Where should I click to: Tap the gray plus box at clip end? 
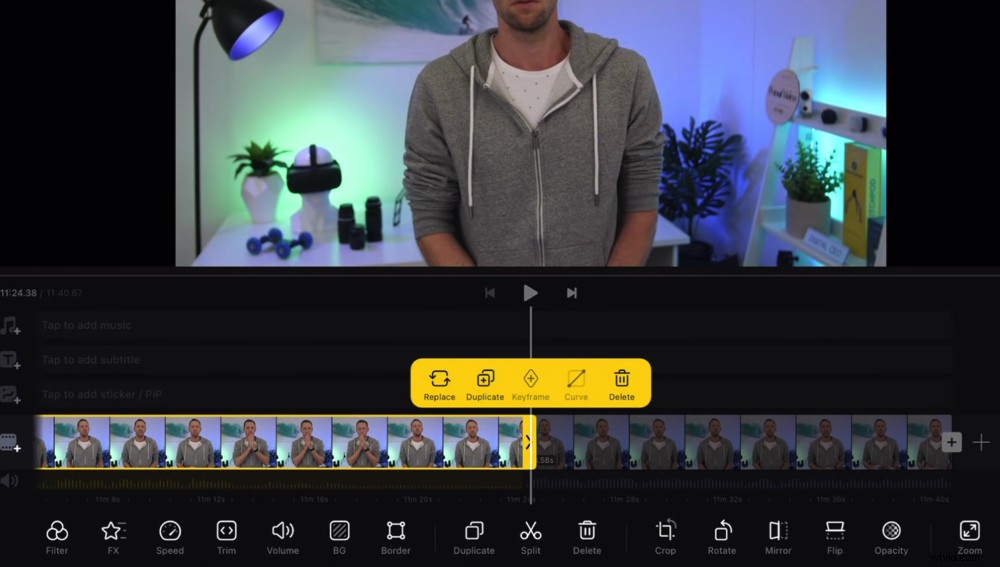coord(951,442)
